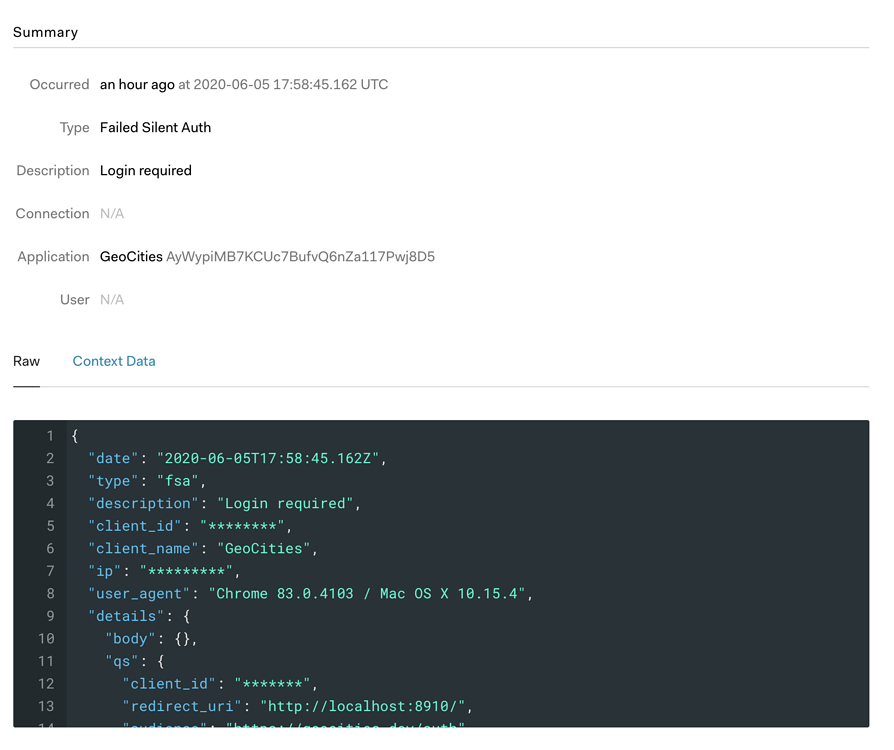Open the GeoCities application link

[131, 257]
